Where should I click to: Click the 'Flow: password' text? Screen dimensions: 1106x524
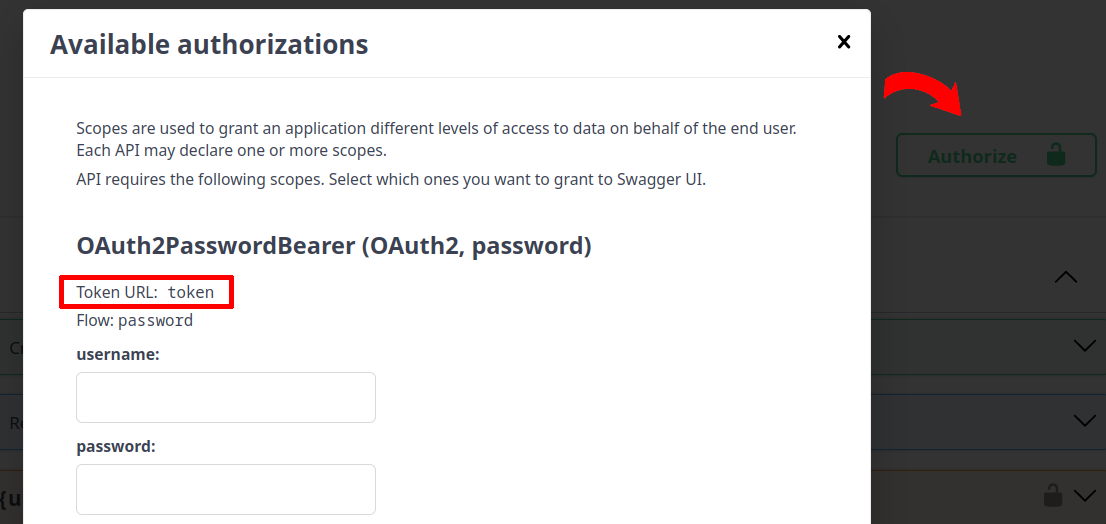pyautogui.click(x=135, y=321)
